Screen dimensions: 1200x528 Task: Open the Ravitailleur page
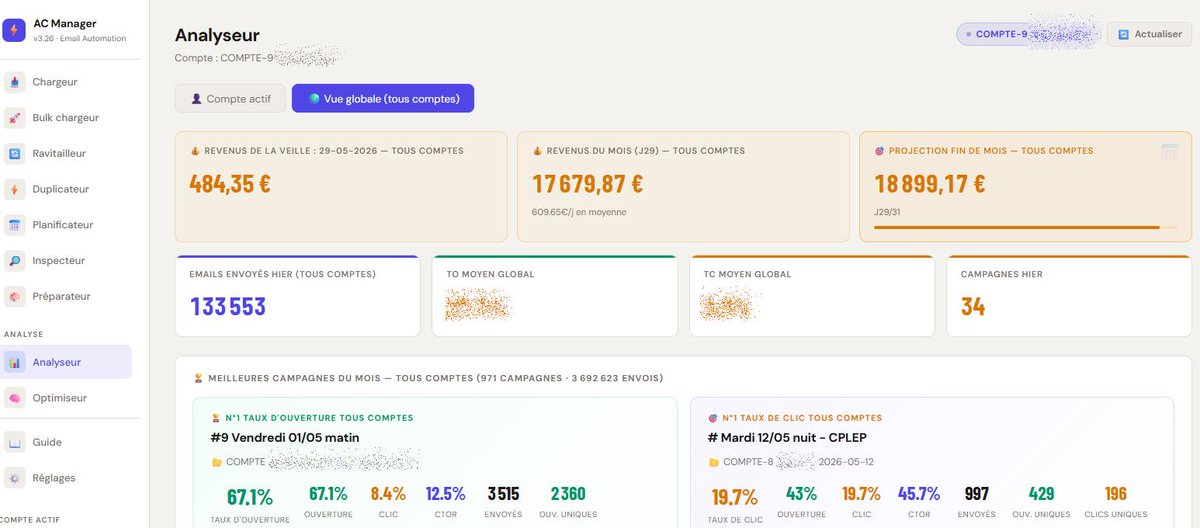pyautogui.click(x=66, y=154)
